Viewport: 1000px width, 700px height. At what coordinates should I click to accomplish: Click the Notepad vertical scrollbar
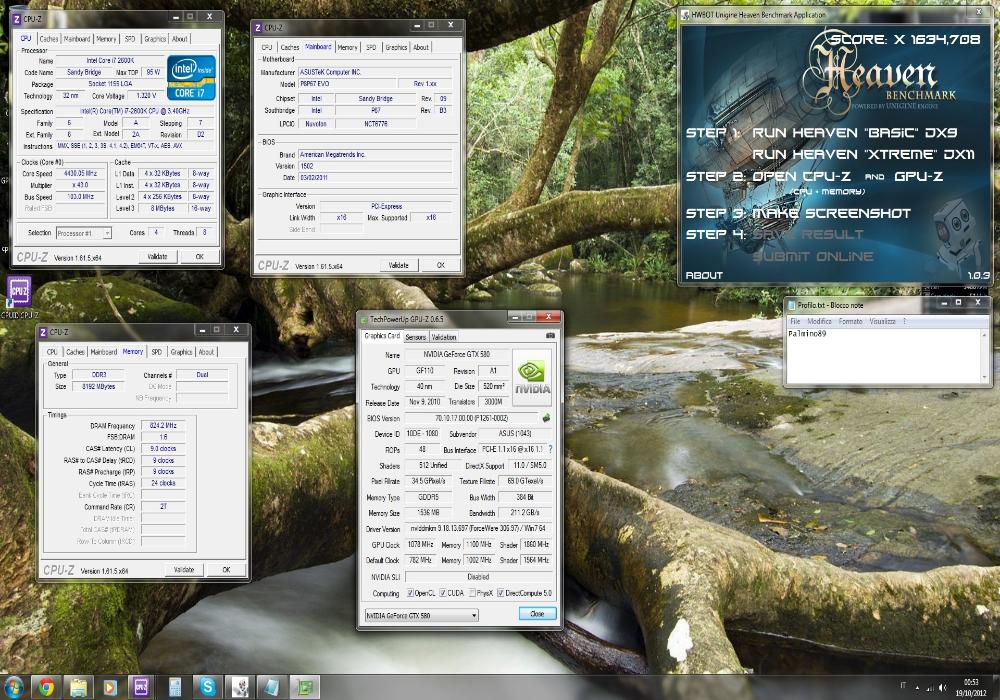pos(985,356)
